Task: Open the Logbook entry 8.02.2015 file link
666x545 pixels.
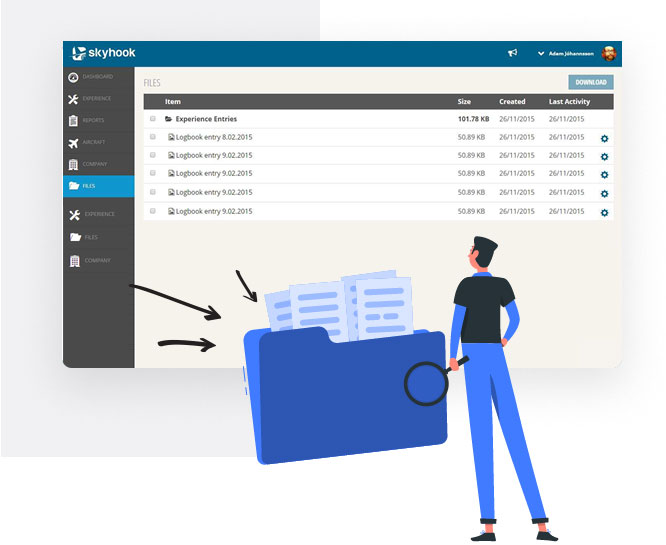Action: [x=214, y=137]
